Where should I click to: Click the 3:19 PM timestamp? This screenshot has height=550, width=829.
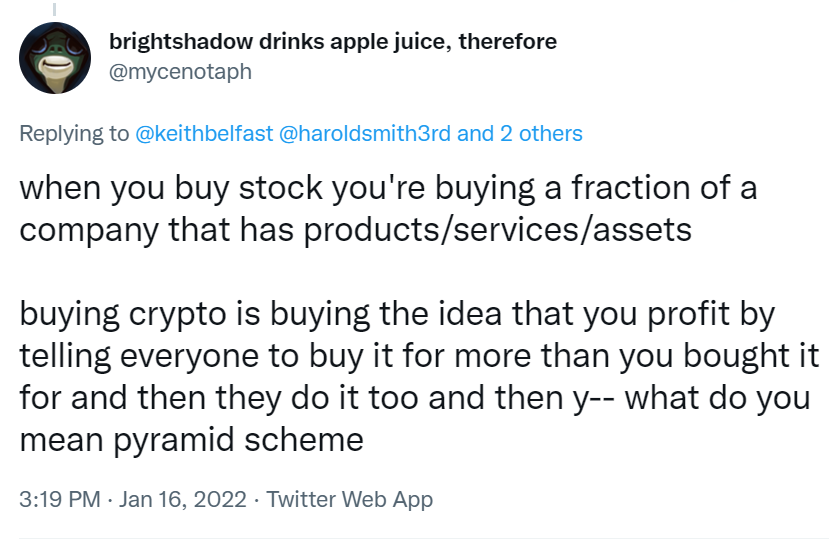[60, 499]
